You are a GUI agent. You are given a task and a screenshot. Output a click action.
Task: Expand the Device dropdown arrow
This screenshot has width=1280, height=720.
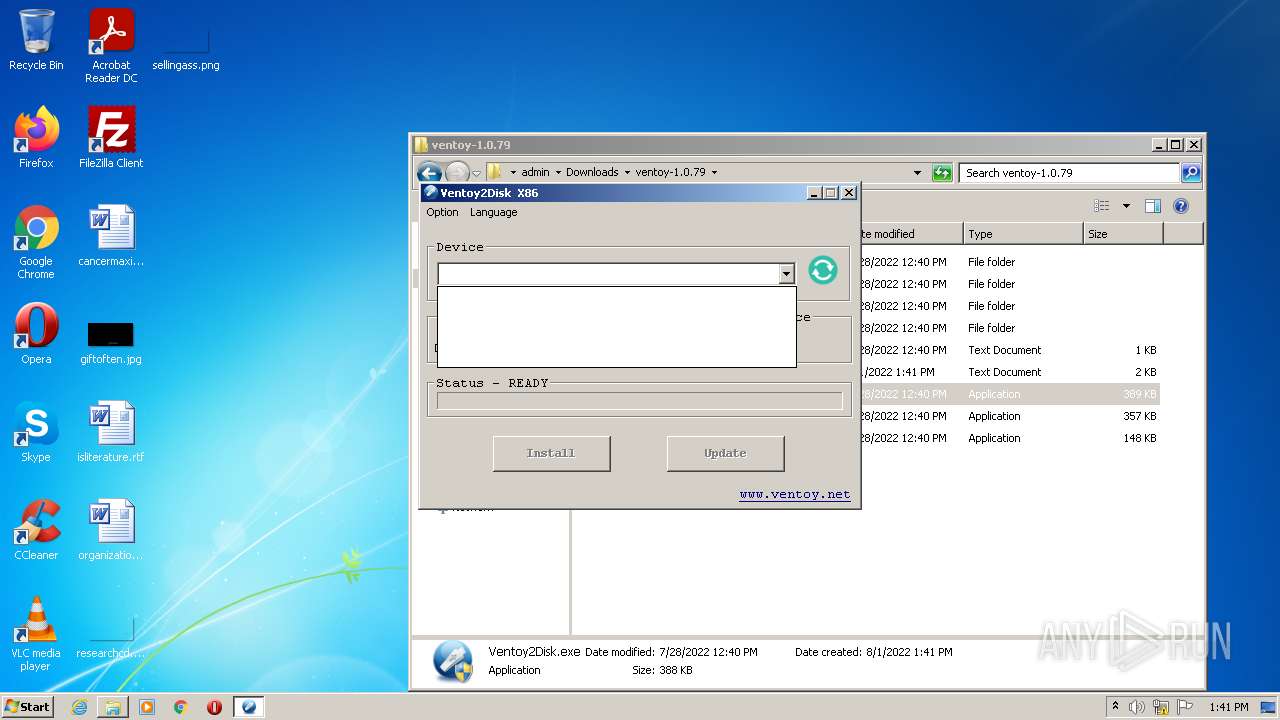786,274
